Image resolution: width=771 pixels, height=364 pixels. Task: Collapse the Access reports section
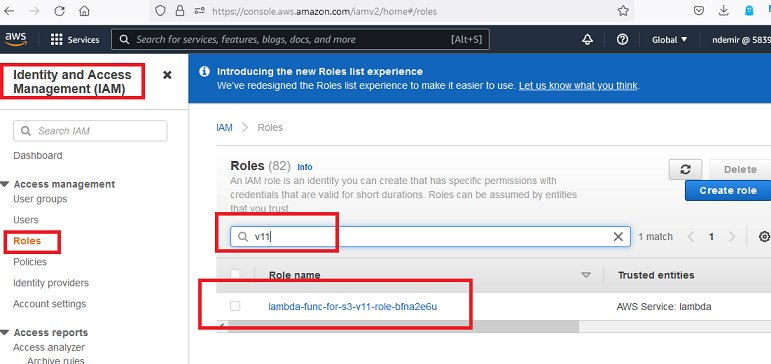tap(5, 333)
